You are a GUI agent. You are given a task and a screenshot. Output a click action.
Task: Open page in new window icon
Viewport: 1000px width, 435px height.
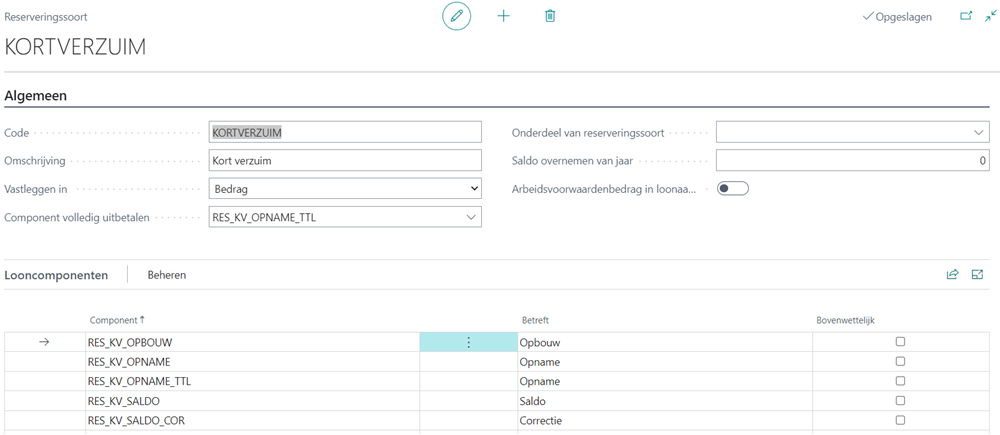(966, 16)
